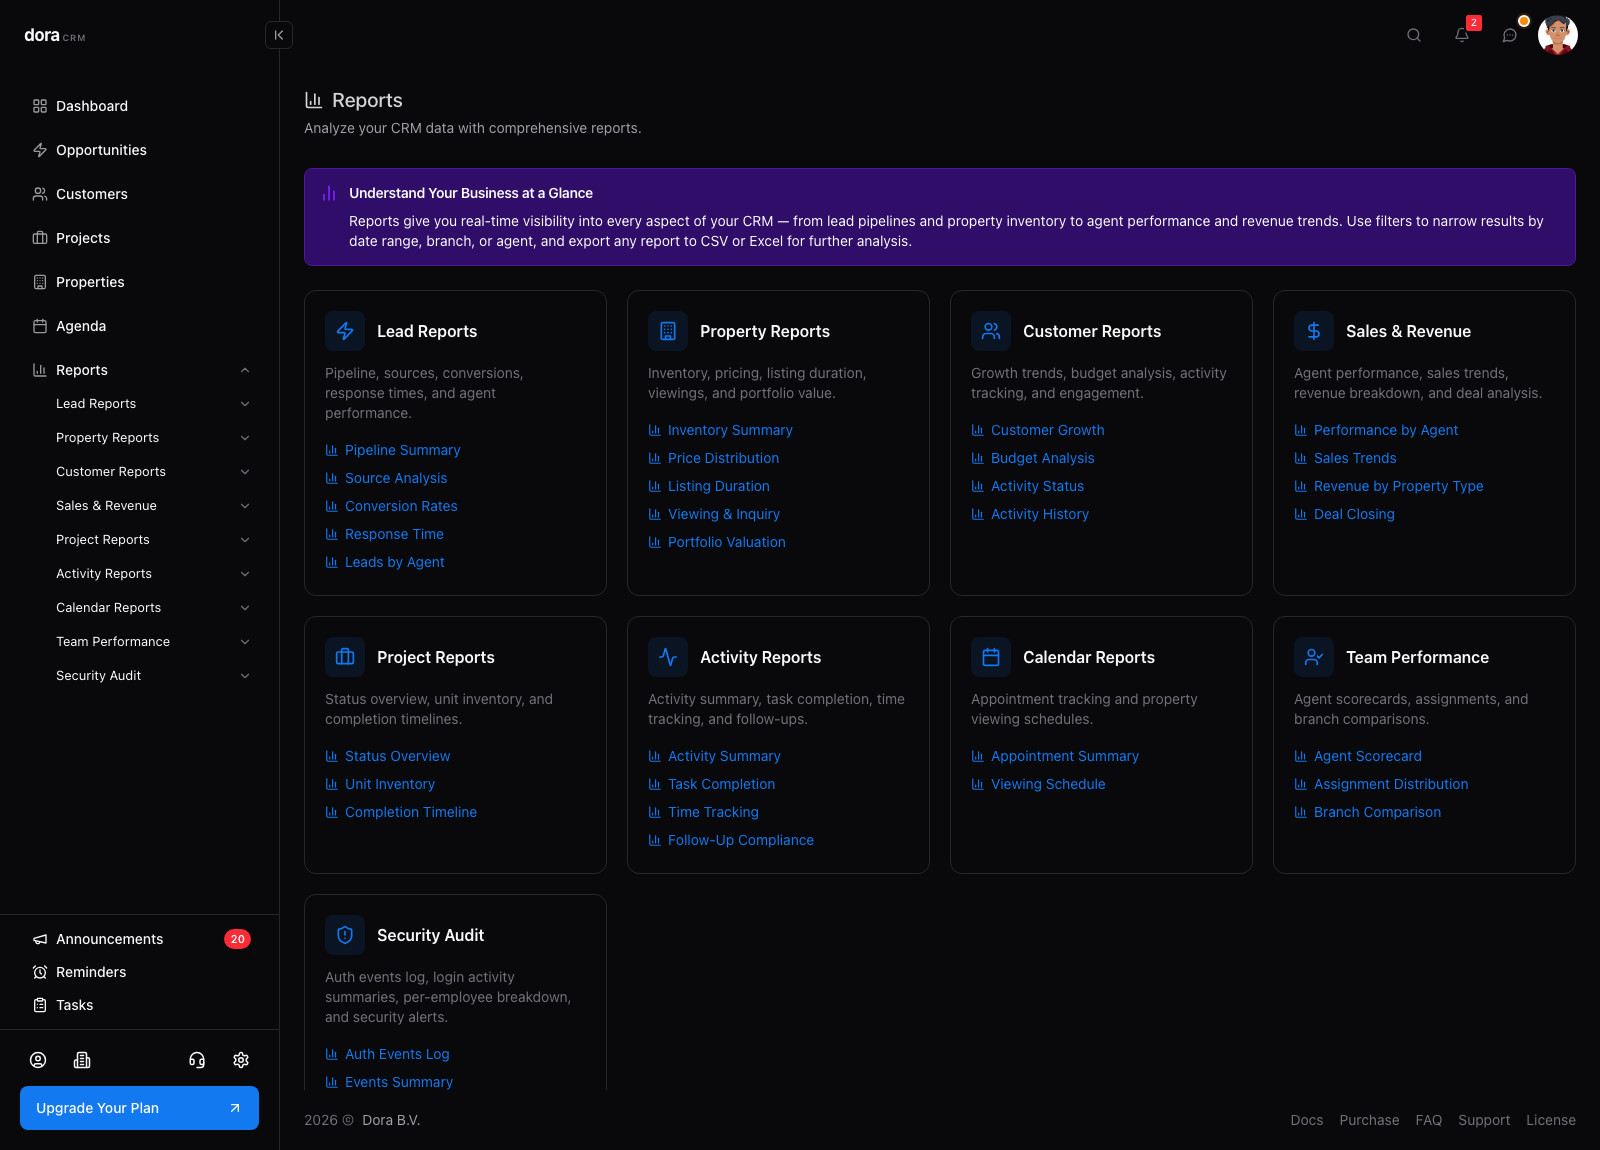Viewport: 1600px width, 1150px height.
Task: Open the notifications bell
Action: coord(1462,35)
